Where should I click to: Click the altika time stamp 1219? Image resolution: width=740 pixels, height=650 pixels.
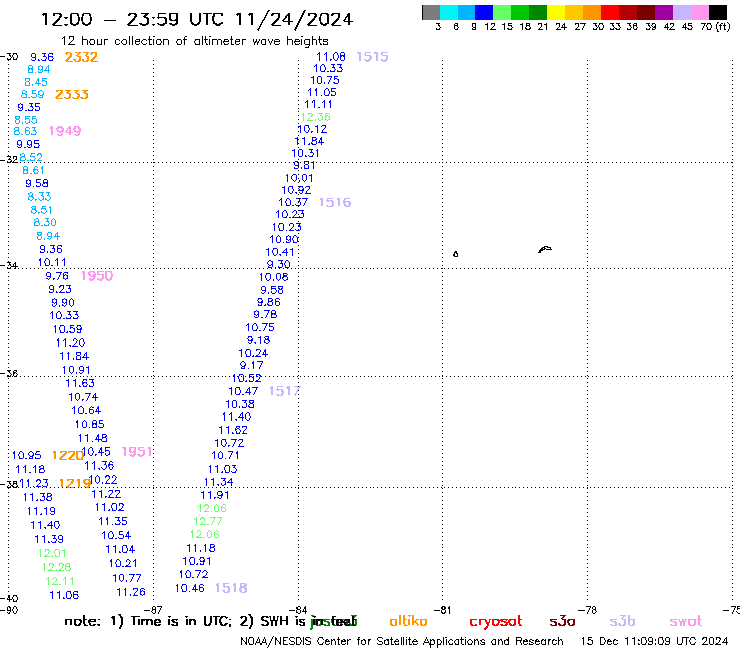75,483
